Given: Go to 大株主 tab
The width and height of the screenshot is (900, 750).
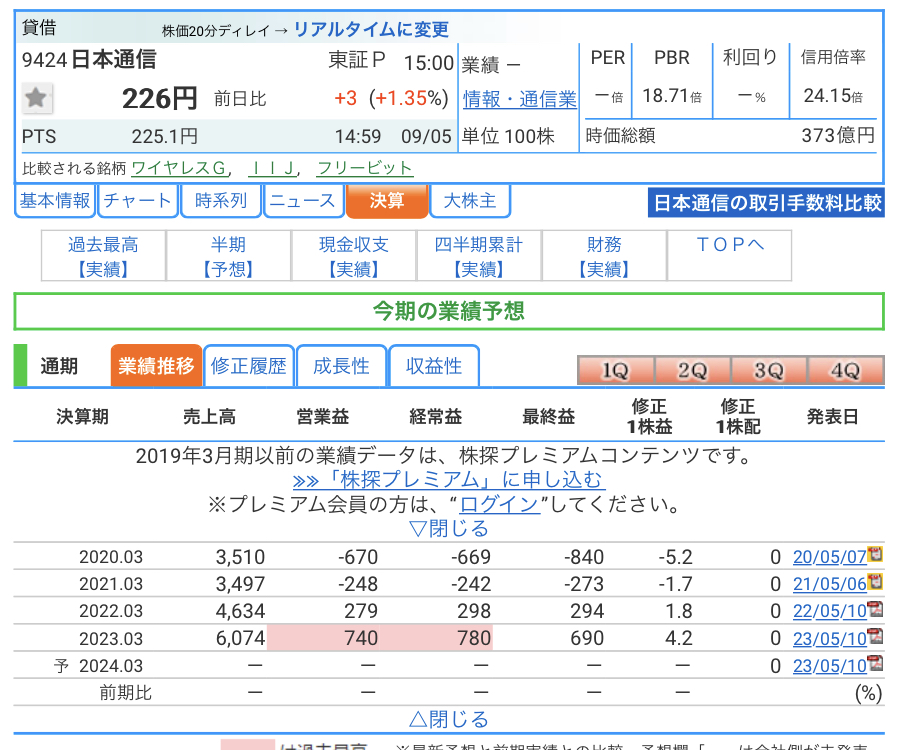Looking at the screenshot, I should pyautogui.click(x=470, y=201).
